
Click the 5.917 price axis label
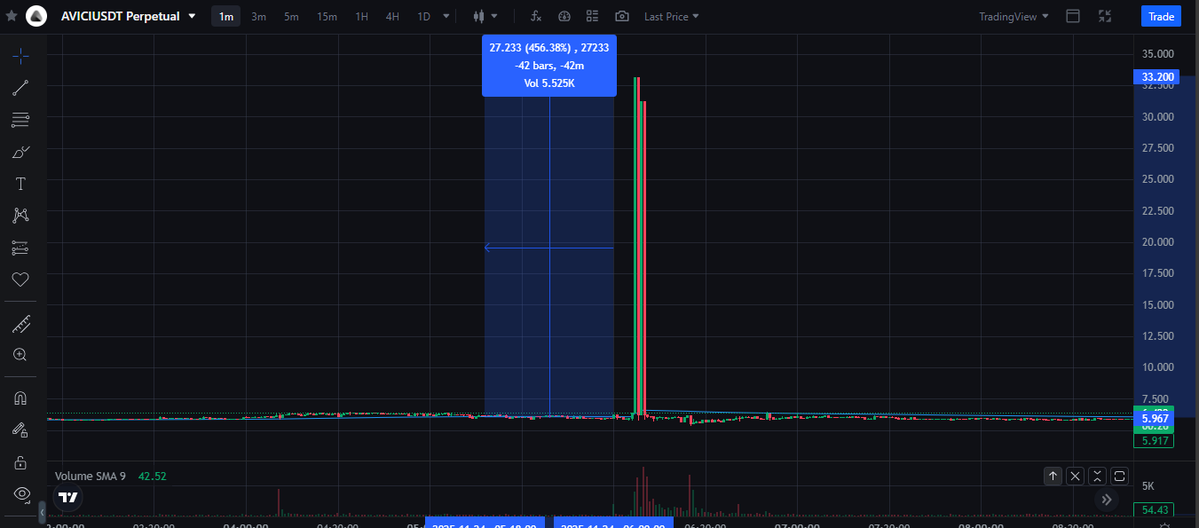click(x=1154, y=442)
